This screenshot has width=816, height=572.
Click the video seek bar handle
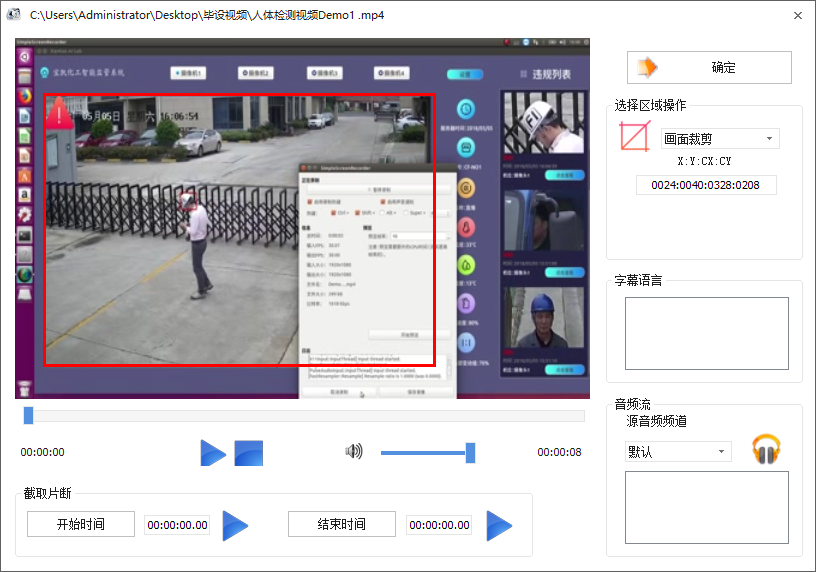point(28,415)
